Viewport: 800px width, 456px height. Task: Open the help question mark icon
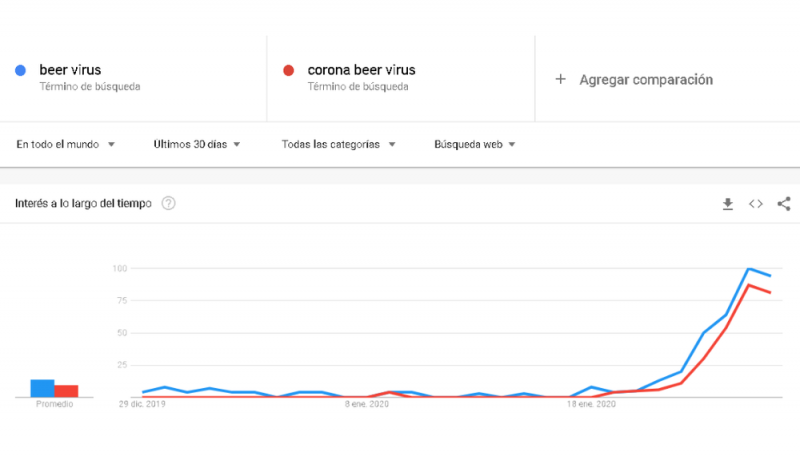(169, 204)
